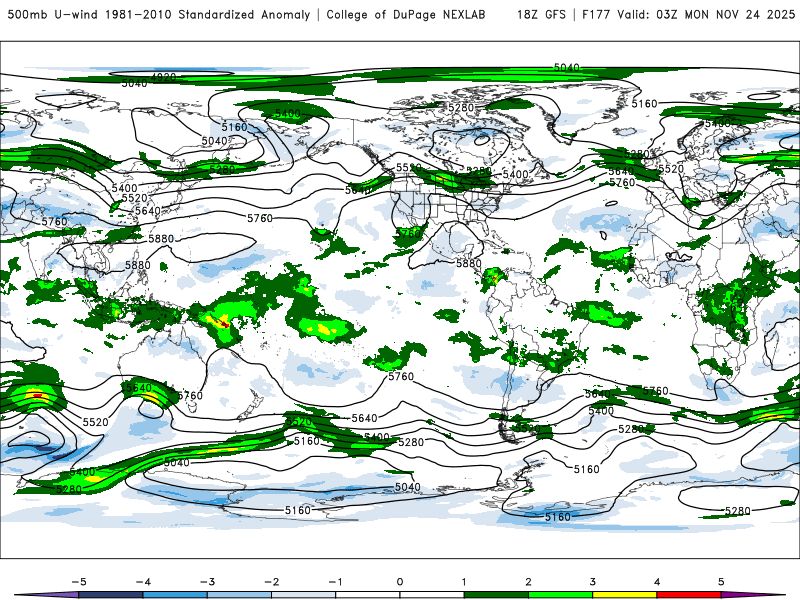Screen dimensions: 800x600
Task: Select the dark green colorbar segment between 1 and 2
Action: point(496,595)
